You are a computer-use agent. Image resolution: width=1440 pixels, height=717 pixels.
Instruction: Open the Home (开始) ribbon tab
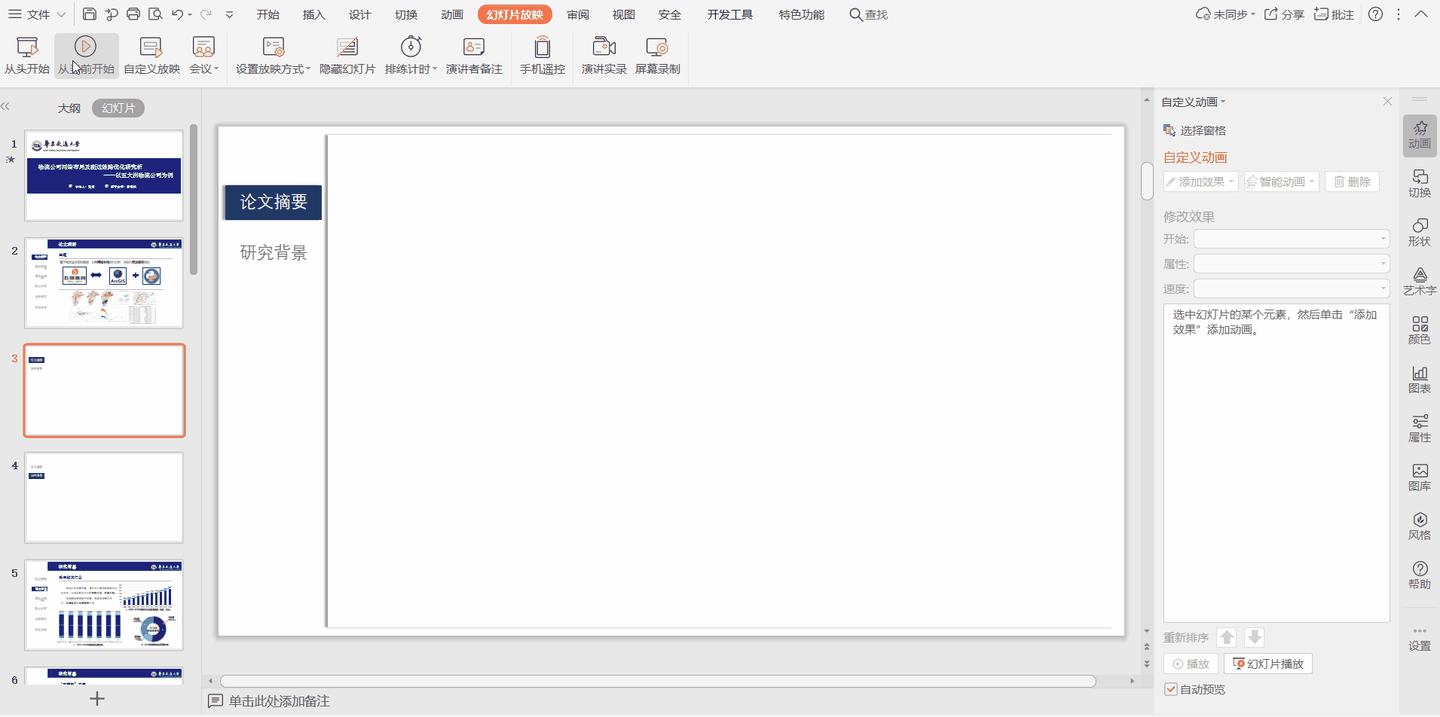(268, 14)
